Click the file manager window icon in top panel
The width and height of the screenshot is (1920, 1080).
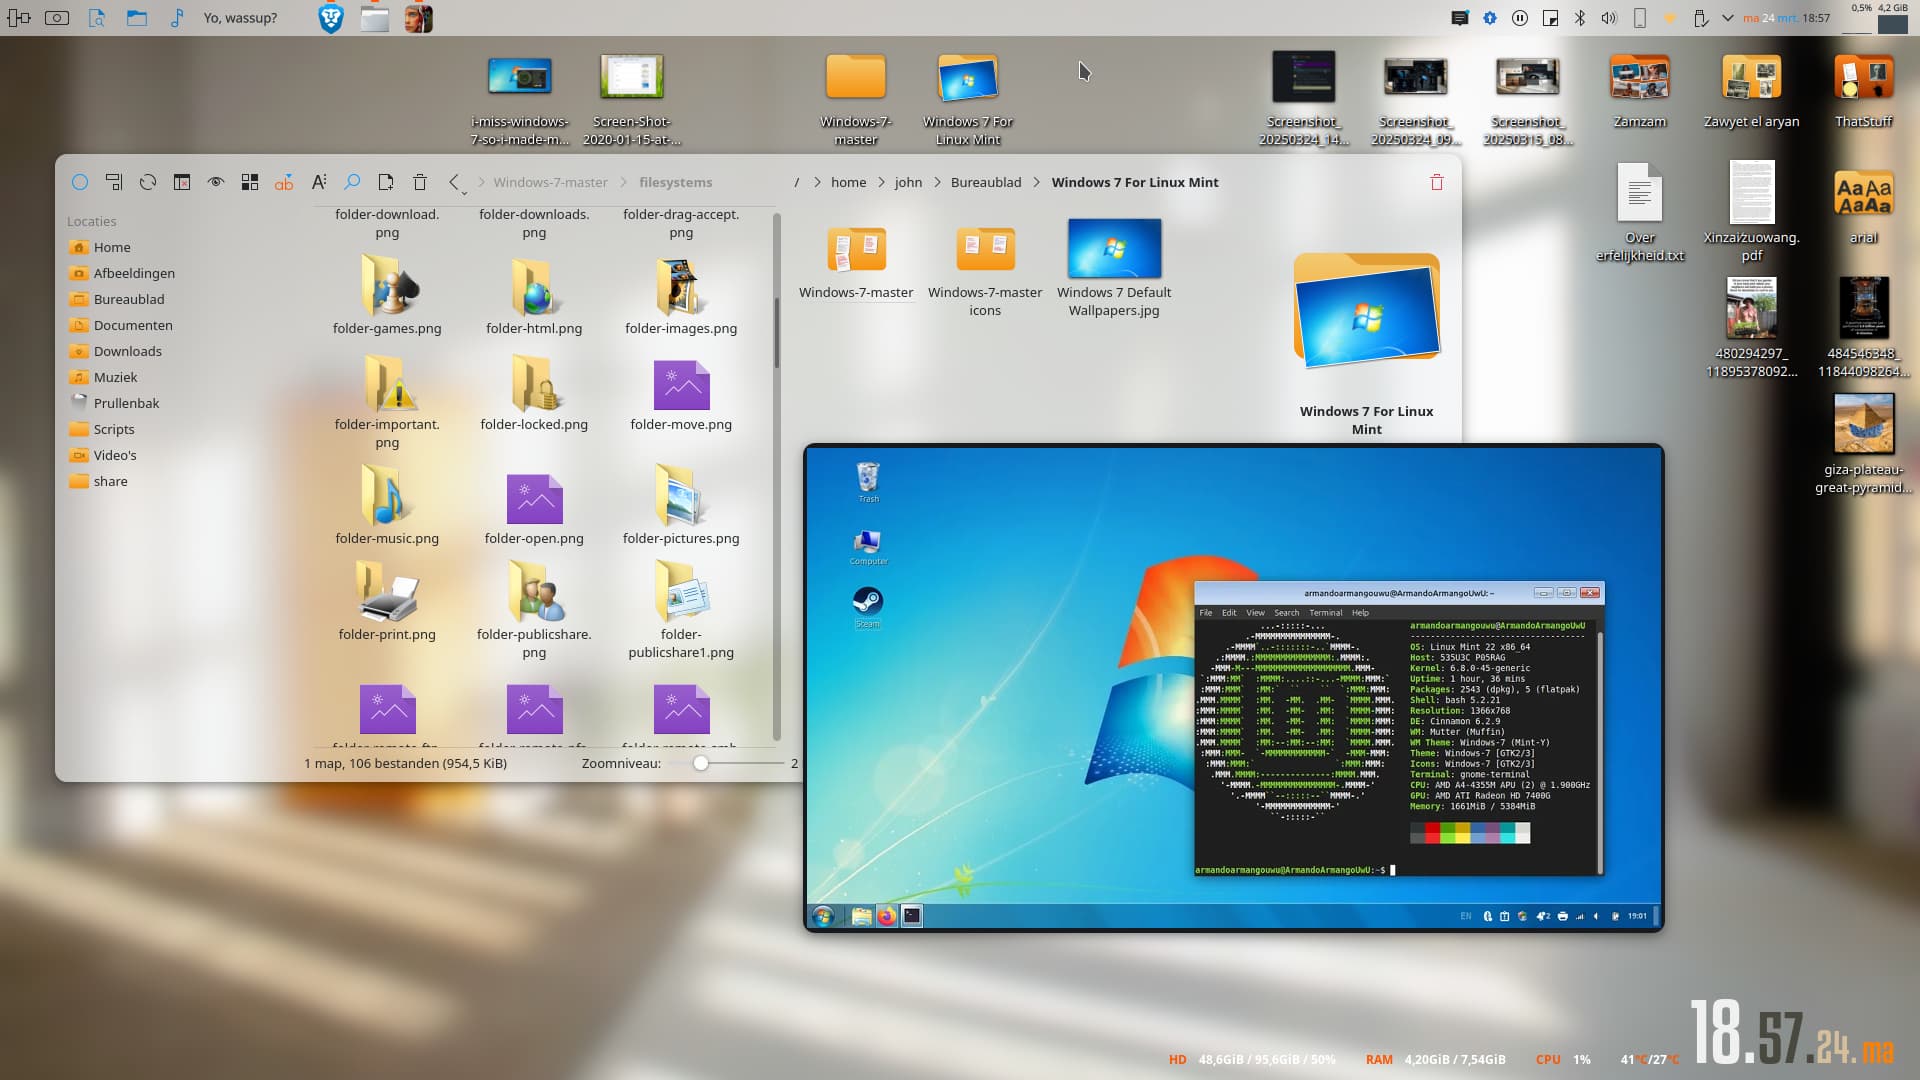point(375,18)
